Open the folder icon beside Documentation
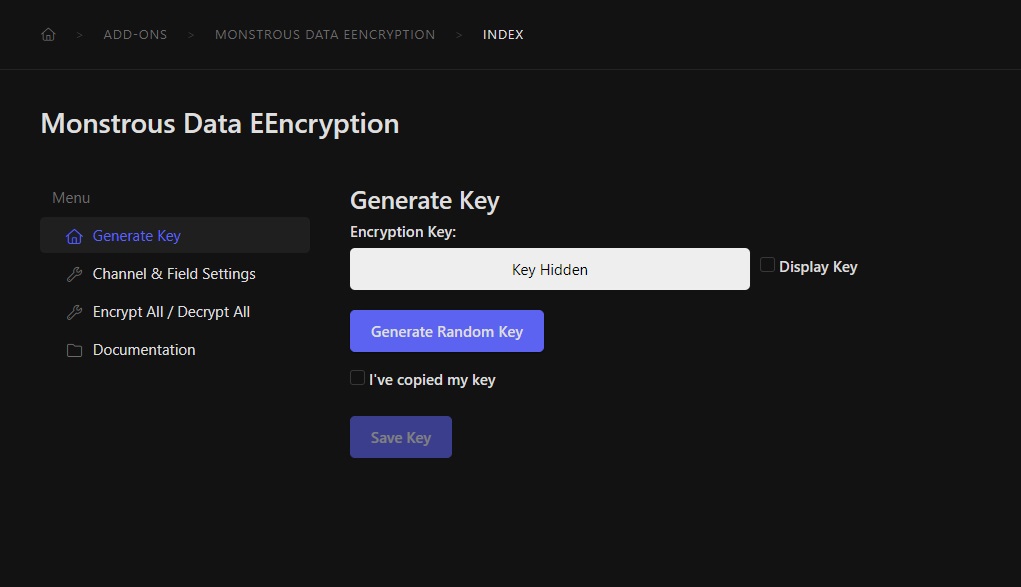The height and width of the screenshot is (587, 1021). point(74,349)
